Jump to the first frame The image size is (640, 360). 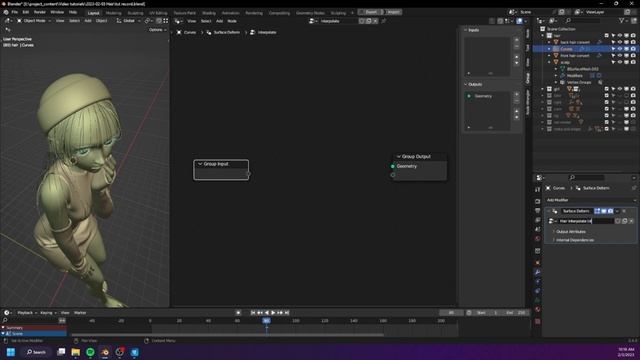tap(253, 313)
